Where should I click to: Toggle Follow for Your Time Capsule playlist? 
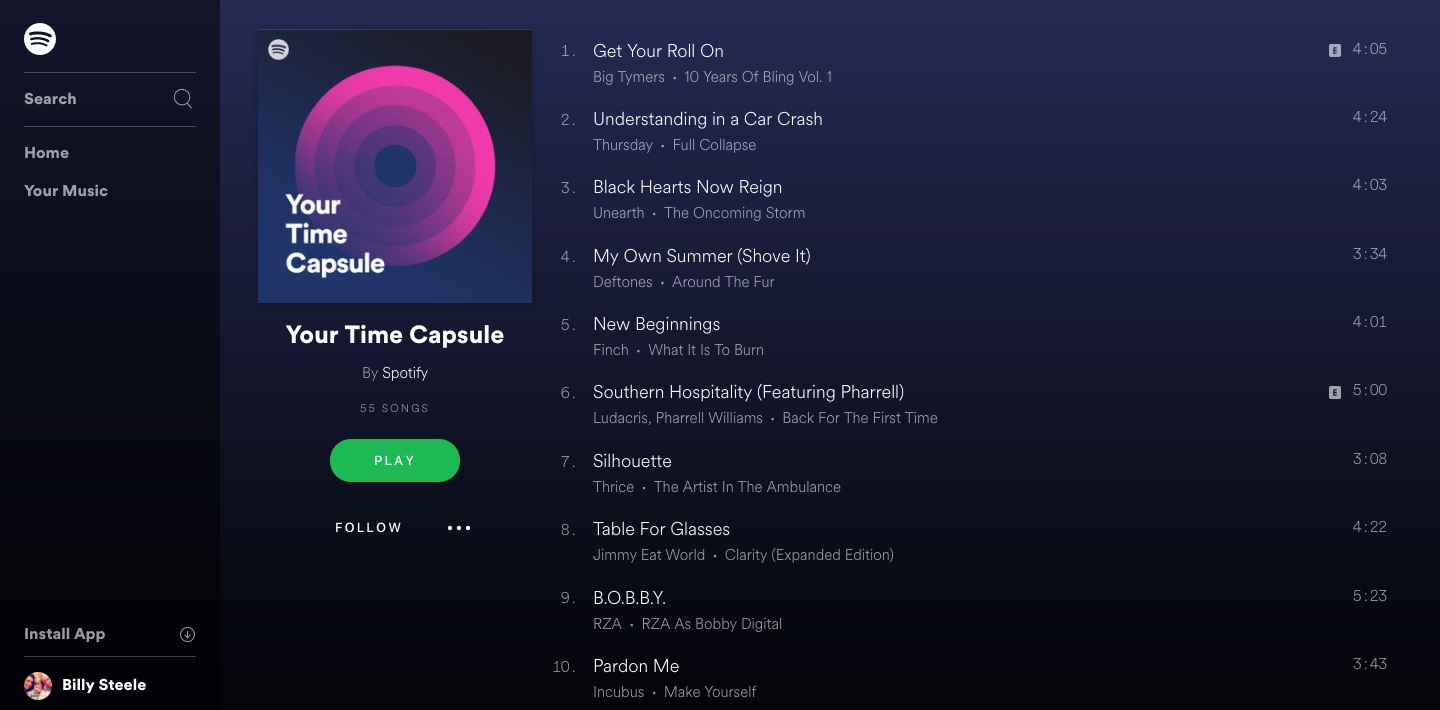369,528
